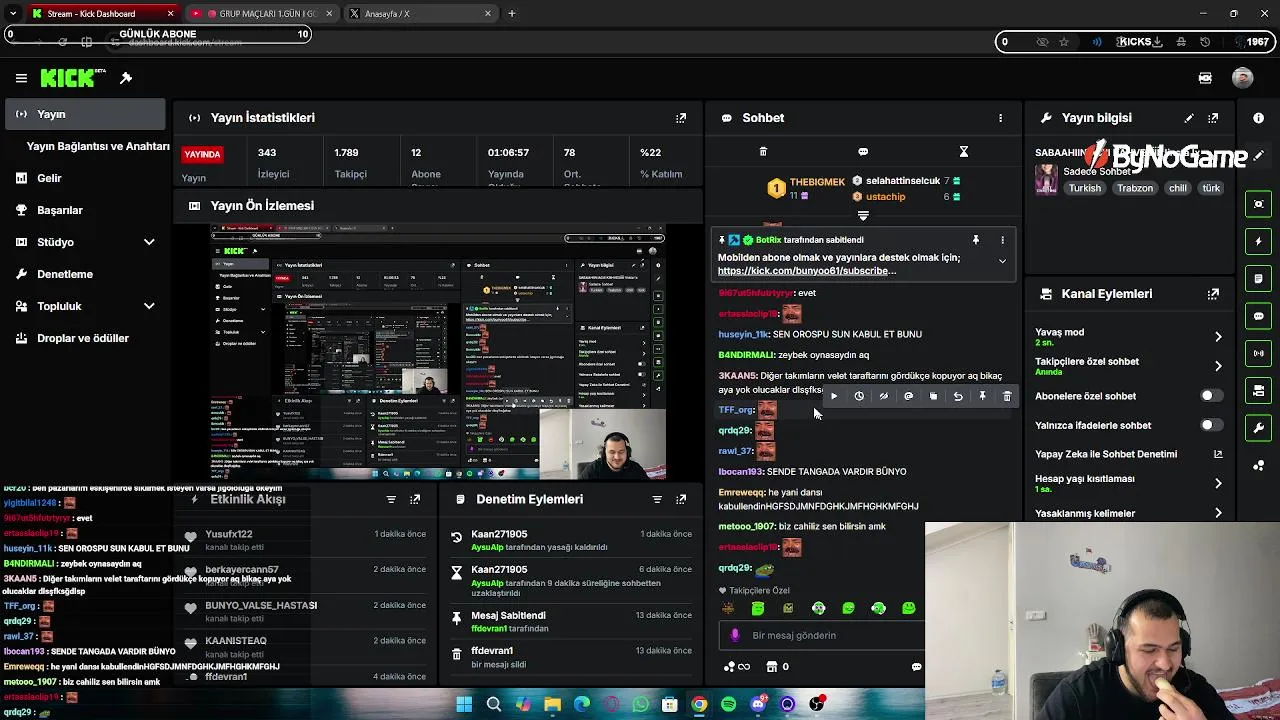The width and height of the screenshot is (1280, 720).
Task: Click the hide eye-slash icon on message toolbar
Action: (x=884, y=396)
